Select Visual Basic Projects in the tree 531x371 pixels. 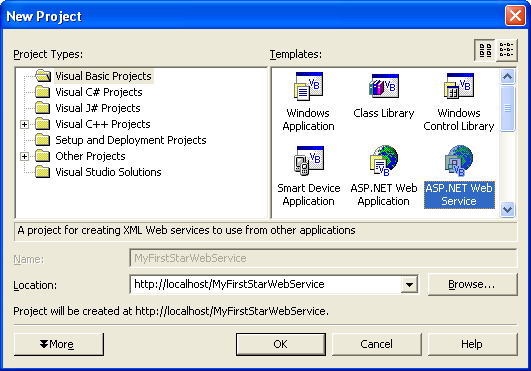click(x=103, y=76)
